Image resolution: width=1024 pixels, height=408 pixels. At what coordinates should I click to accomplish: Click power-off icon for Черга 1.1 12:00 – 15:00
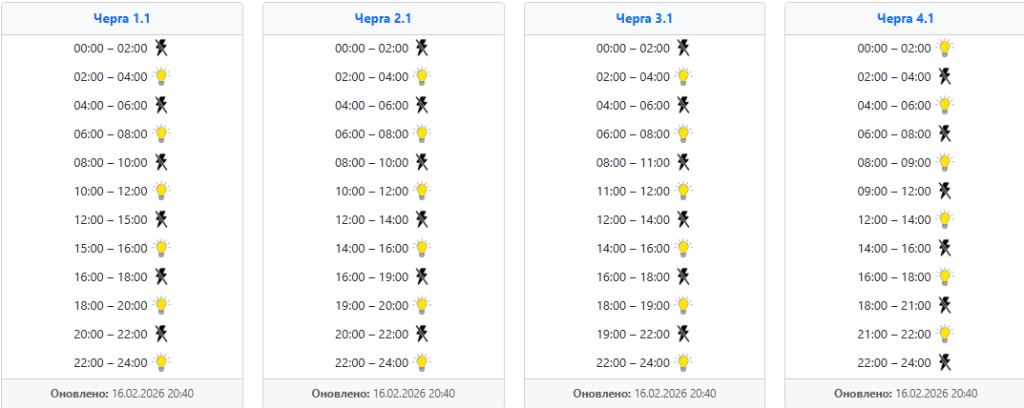[161, 219]
